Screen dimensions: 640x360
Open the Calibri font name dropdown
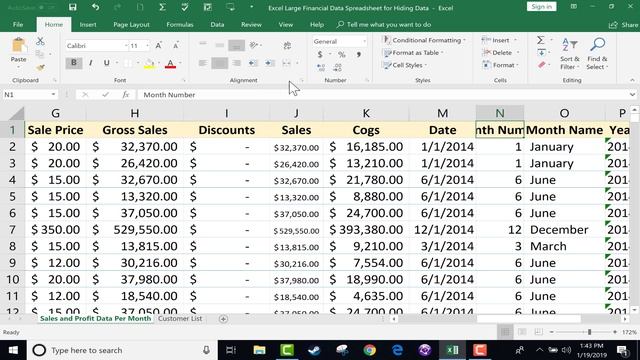coord(126,46)
